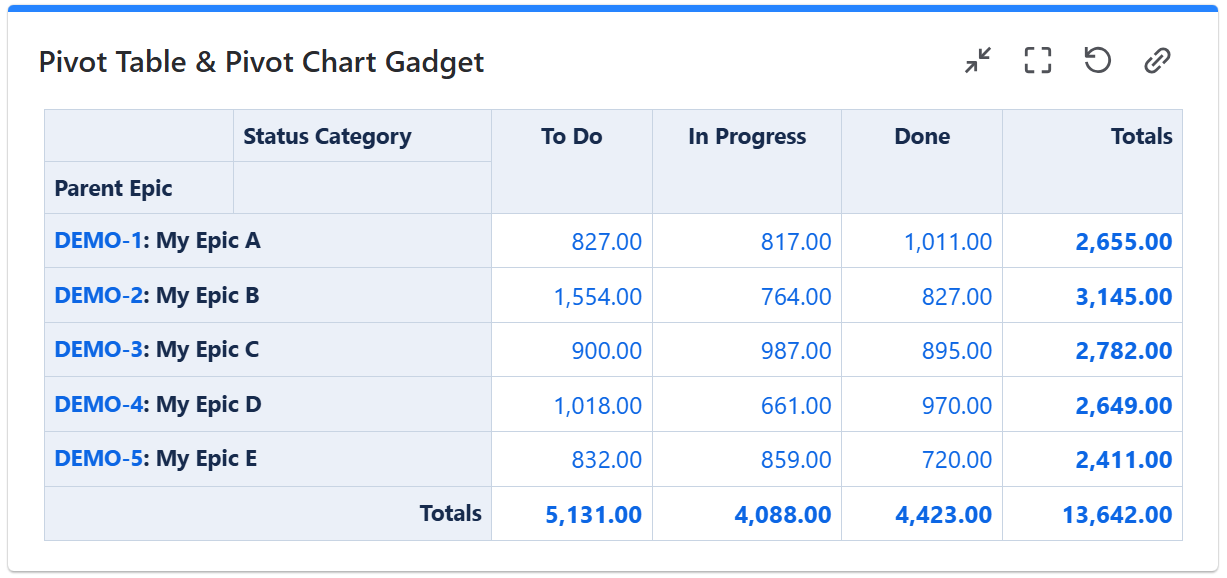Click the Status Category header cell
The width and height of the screenshot is (1227, 578).
pyautogui.click(x=327, y=137)
